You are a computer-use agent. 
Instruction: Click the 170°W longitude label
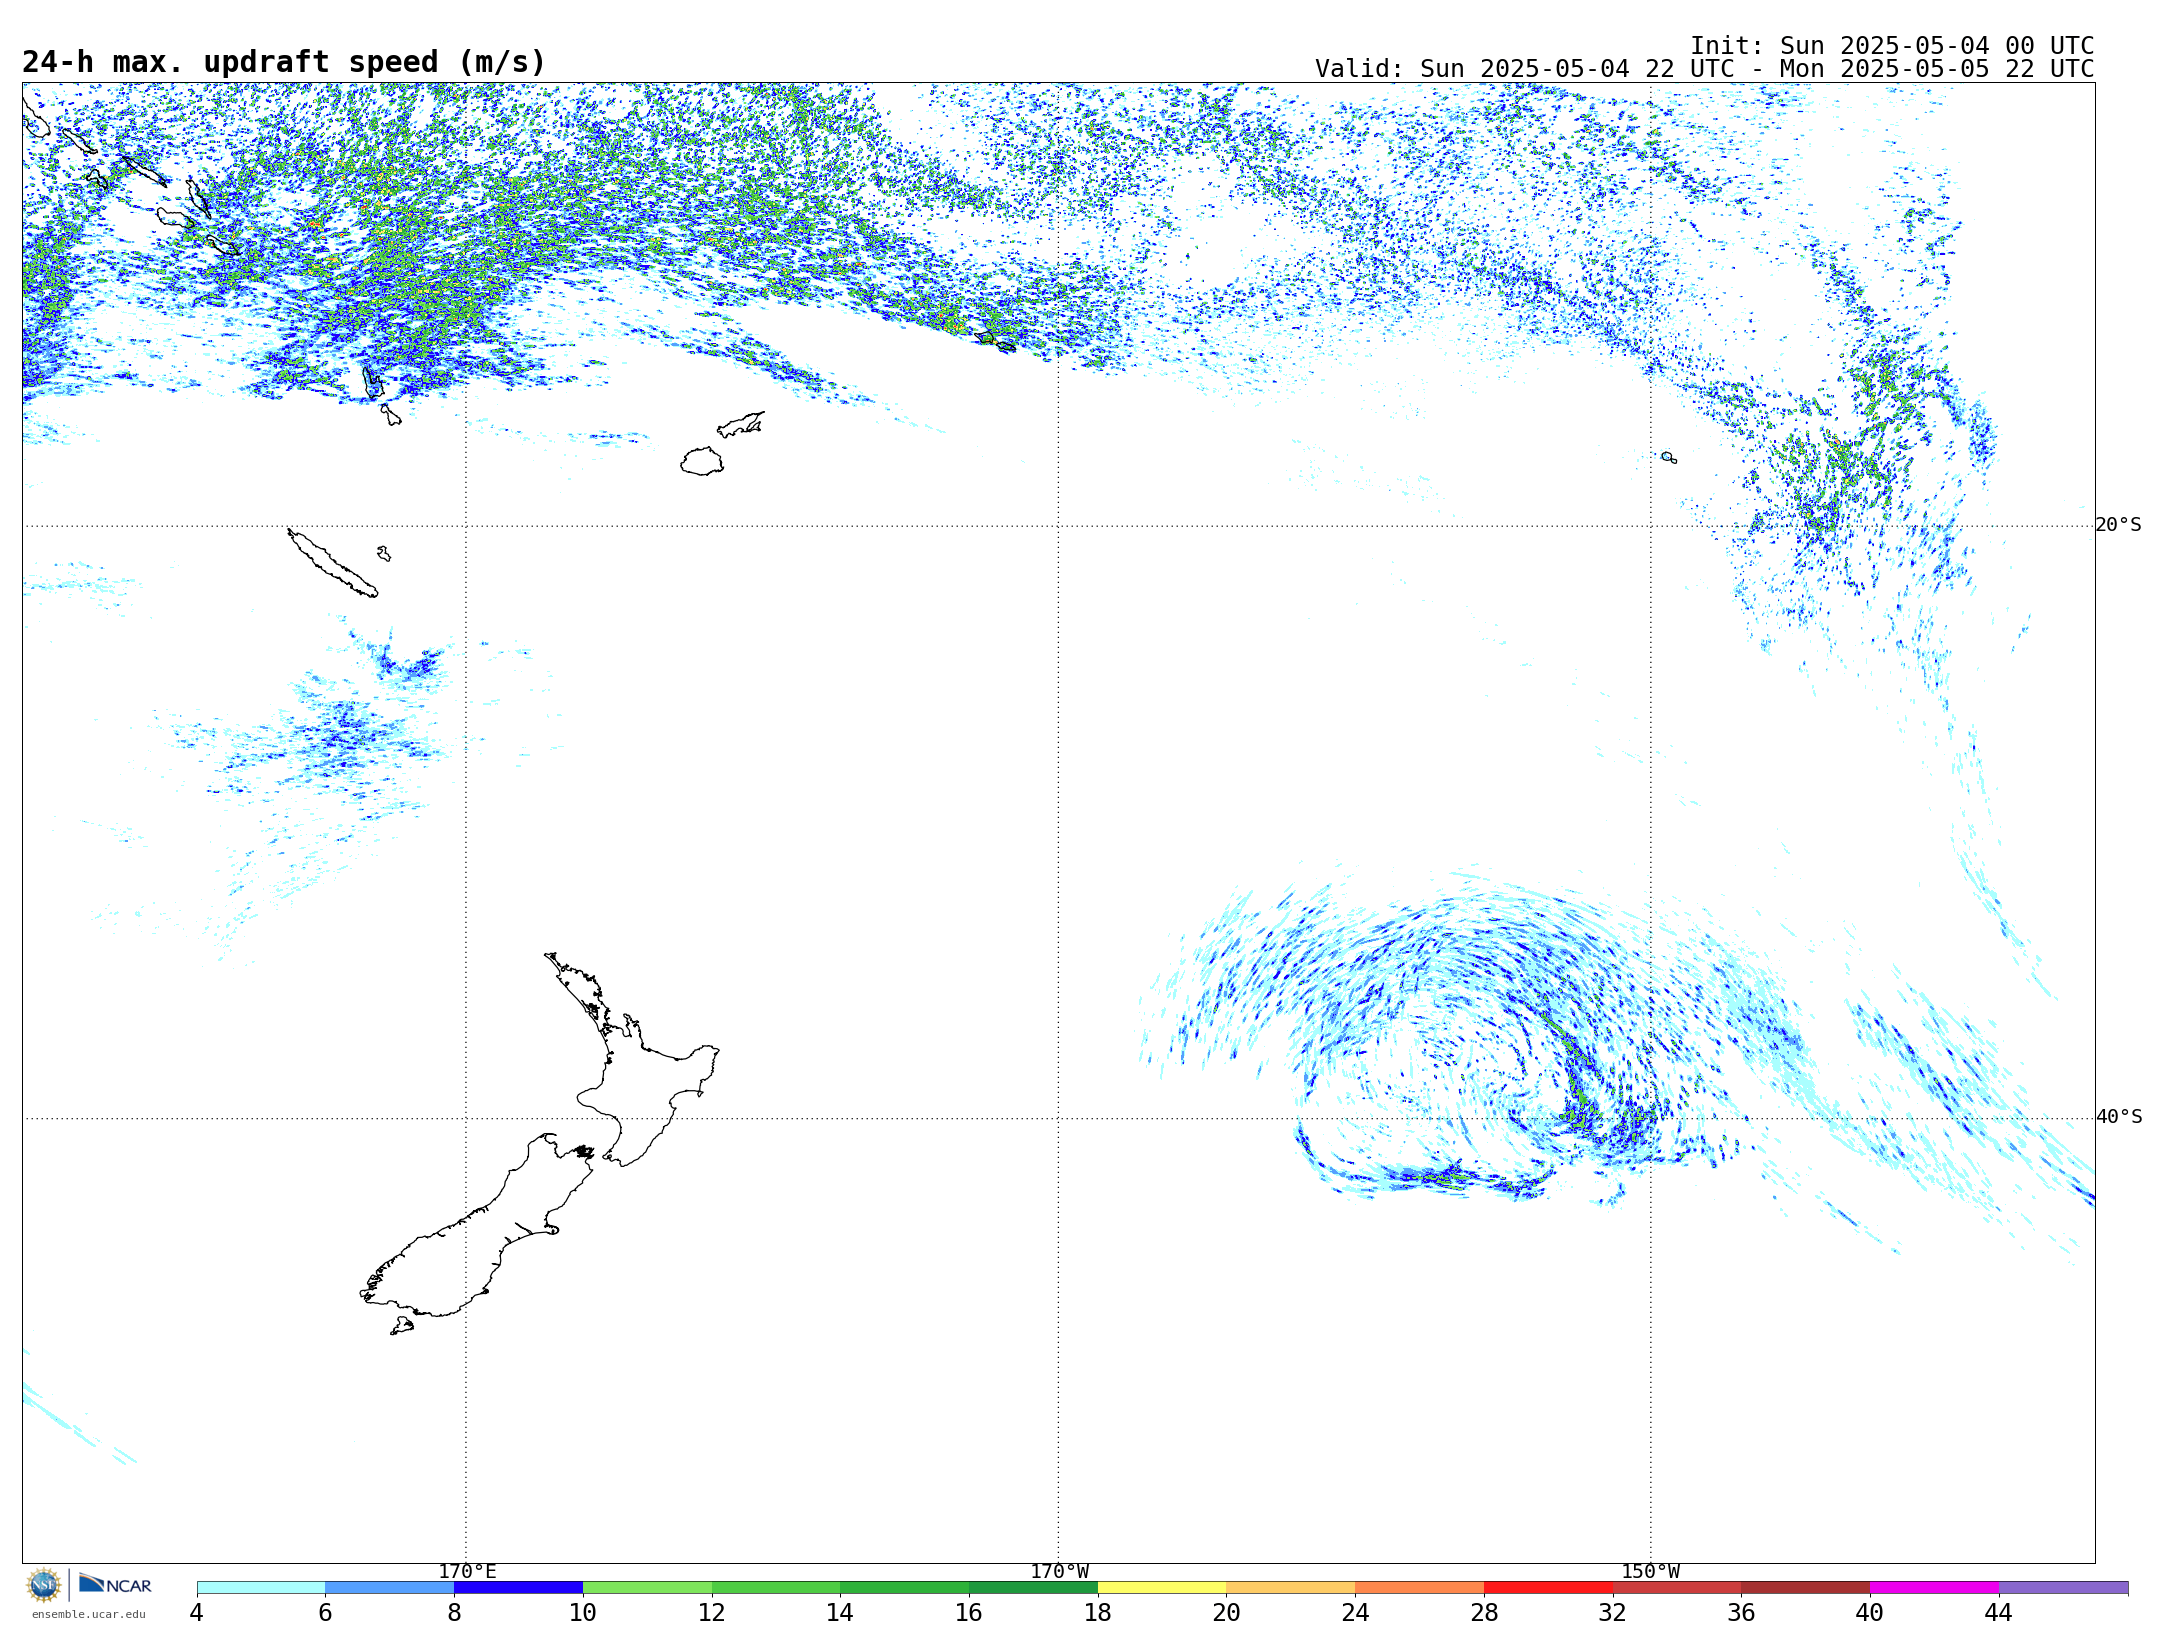(x=1059, y=1572)
